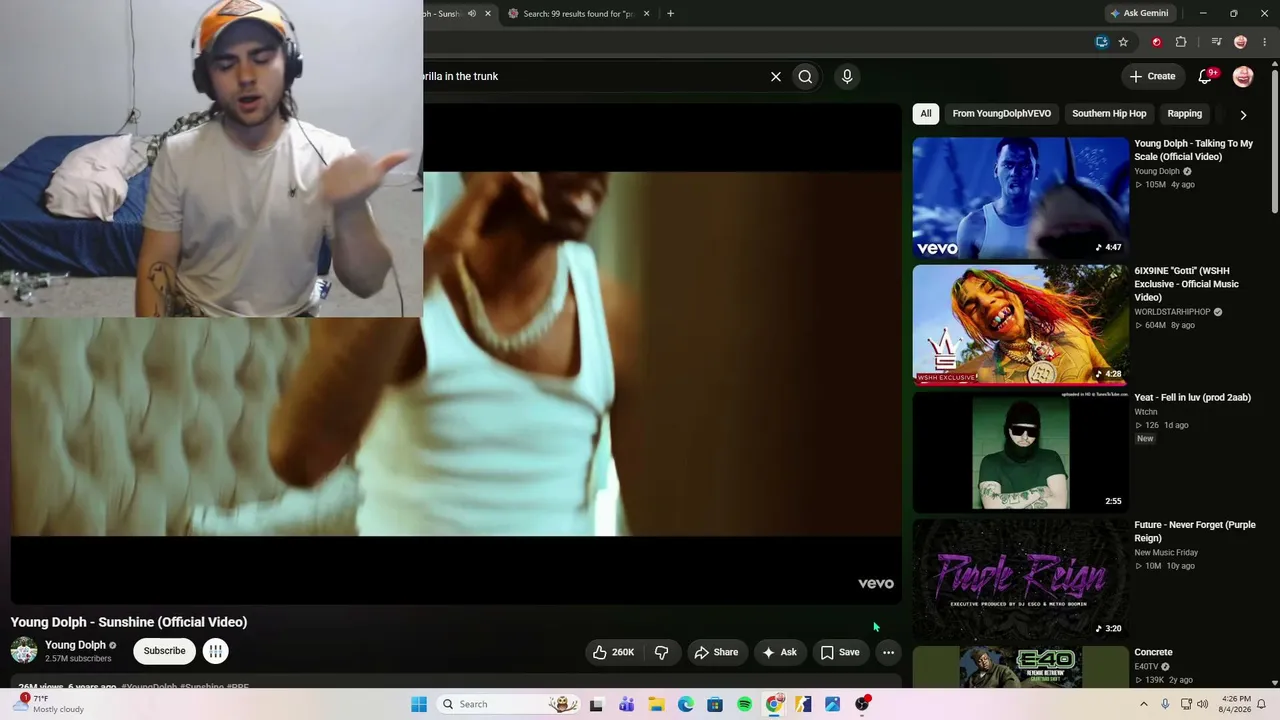This screenshot has height=720, width=1280.
Task: Dislike the video with thumbs down
Action: (x=662, y=652)
